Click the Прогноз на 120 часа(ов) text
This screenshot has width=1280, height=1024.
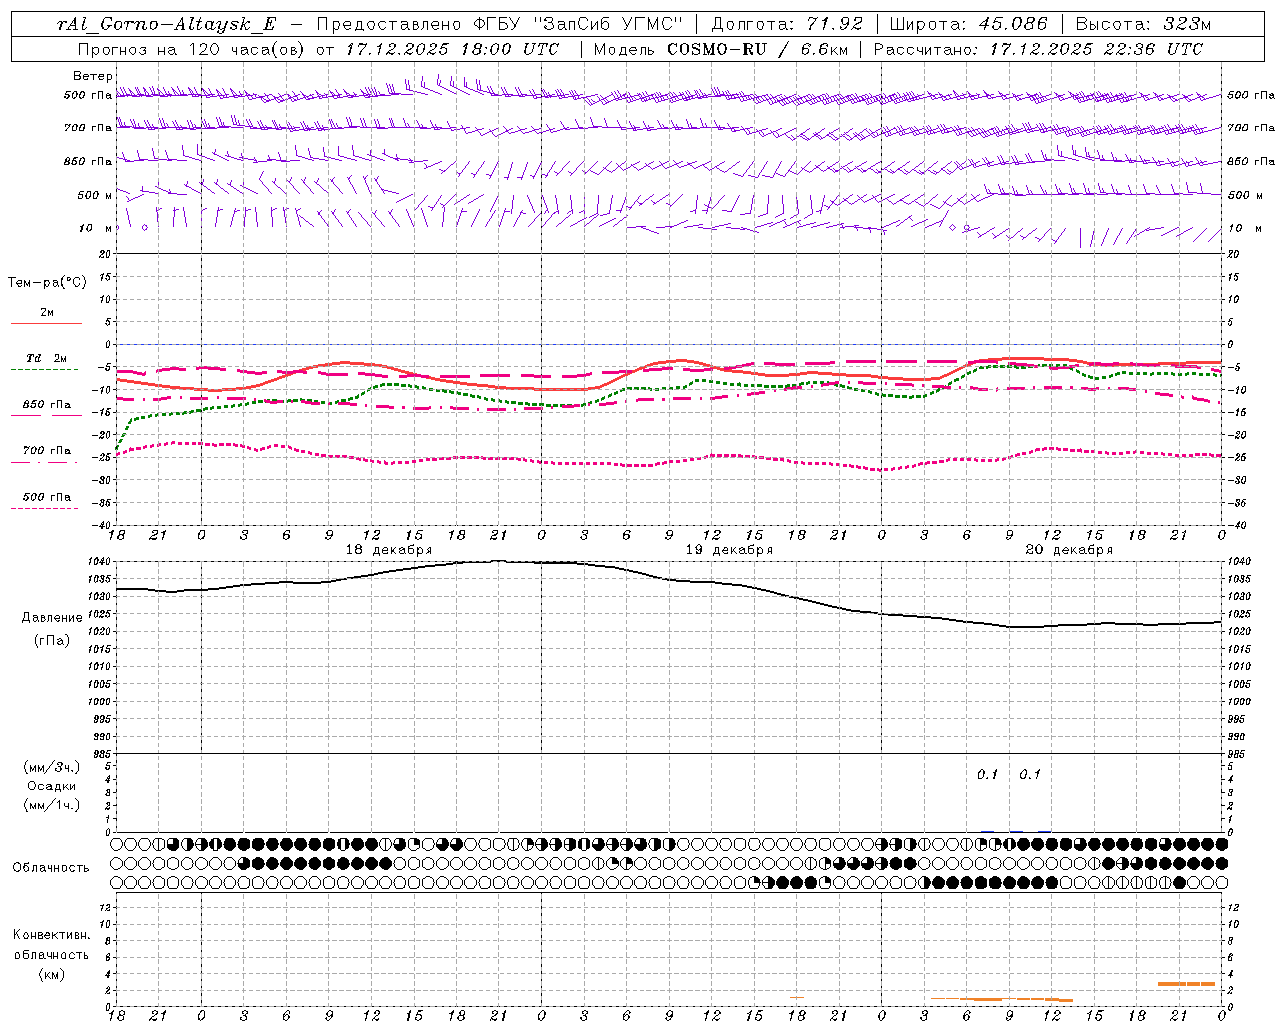point(192,49)
